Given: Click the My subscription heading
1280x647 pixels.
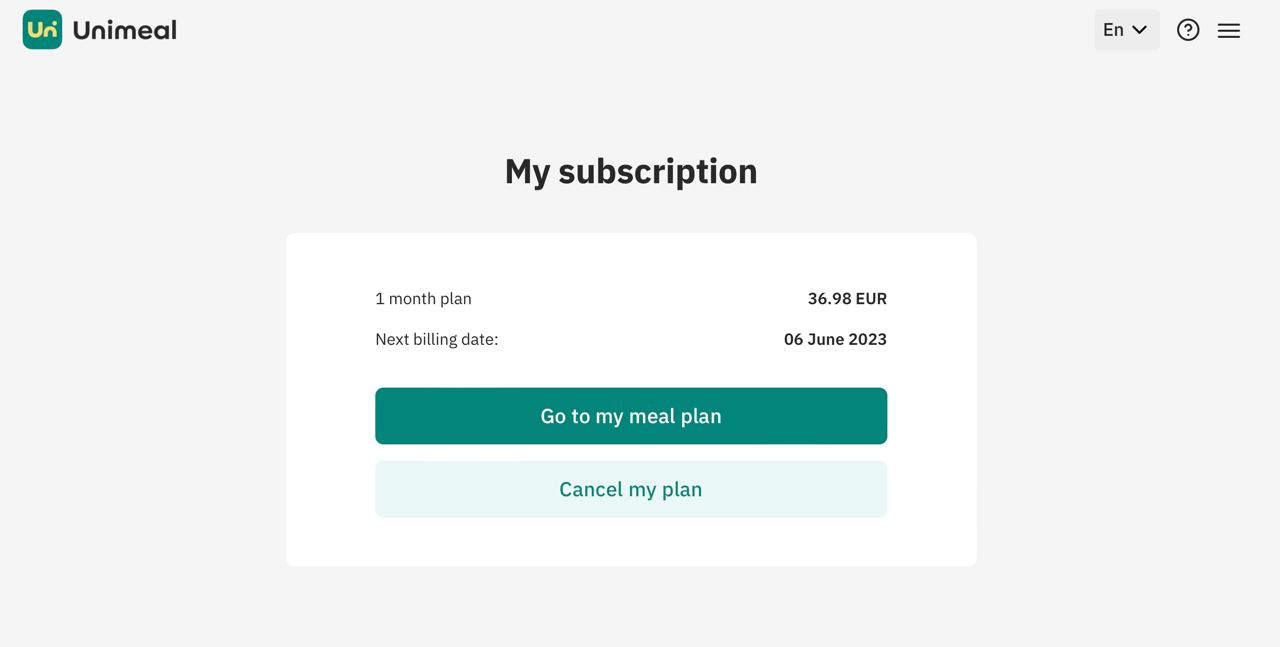Looking at the screenshot, I should (630, 171).
